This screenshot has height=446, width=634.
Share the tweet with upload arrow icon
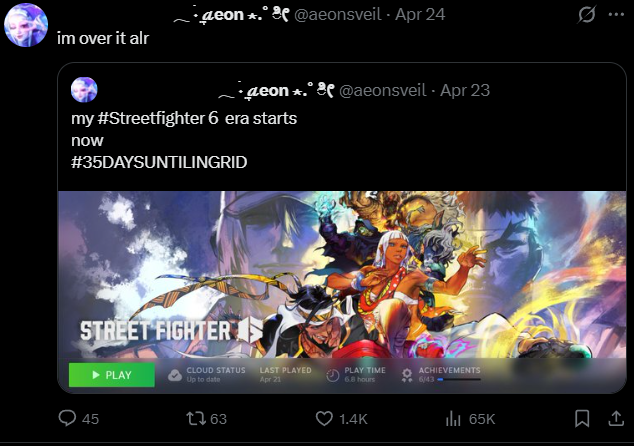(616, 419)
